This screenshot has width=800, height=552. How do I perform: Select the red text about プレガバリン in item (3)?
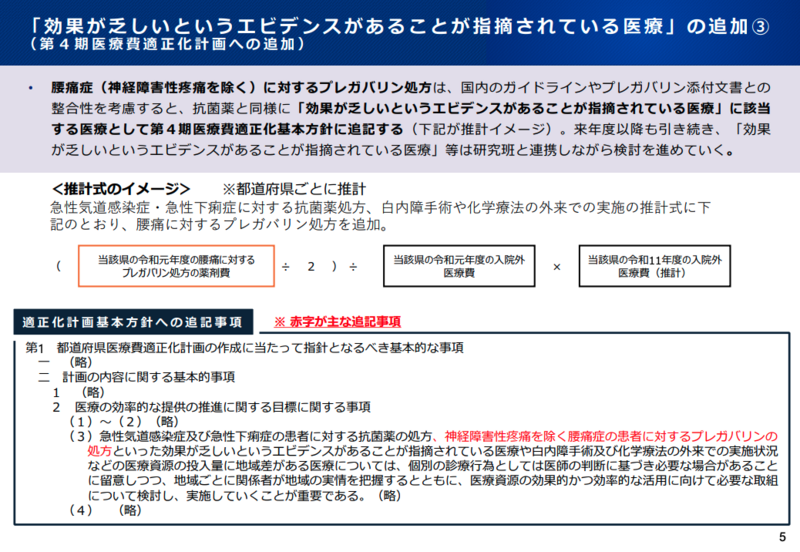coord(610,436)
